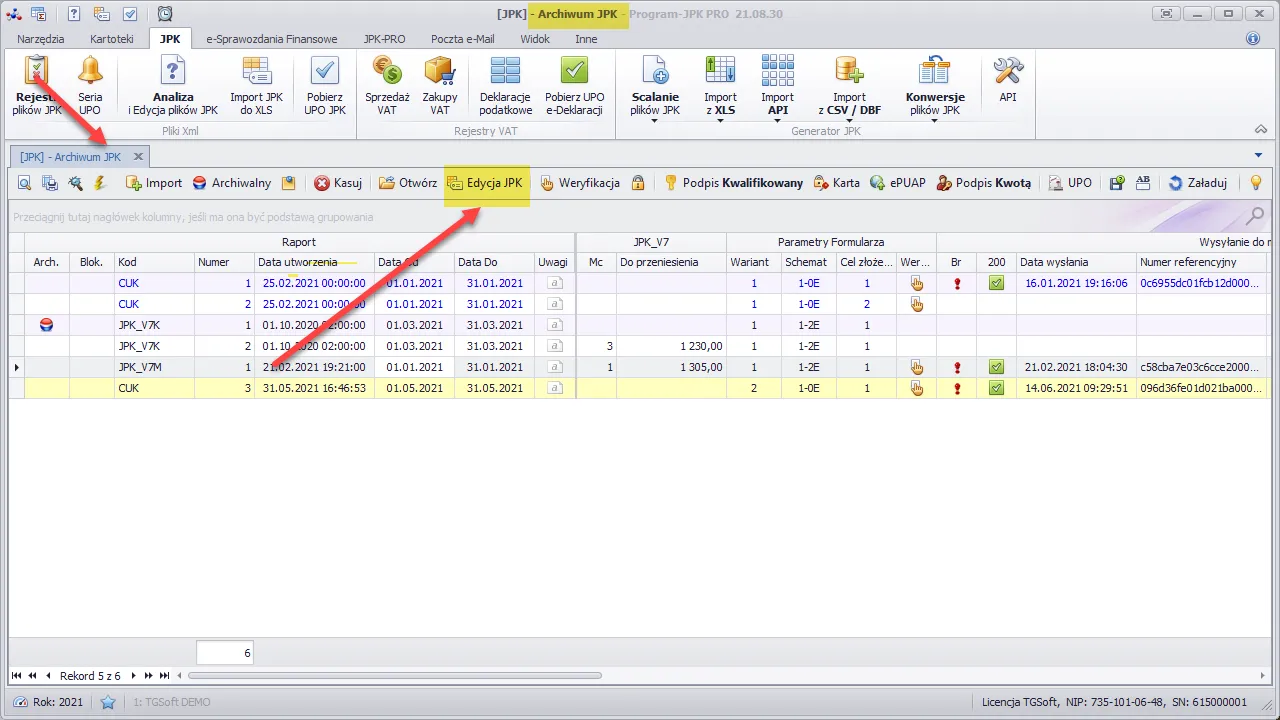Click the Seria UPO bell icon
This screenshot has width=1280, height=720.
tap(90, 72)
